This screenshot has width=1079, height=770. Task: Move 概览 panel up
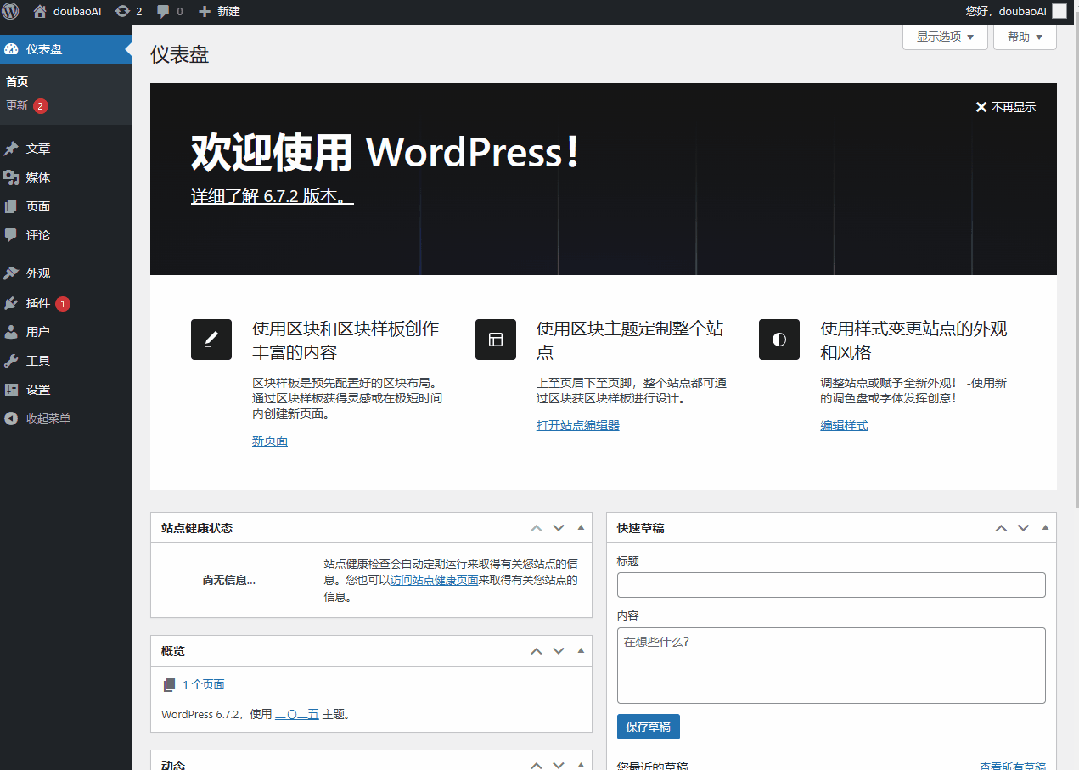pyautogui.click(x=537, y=651)
